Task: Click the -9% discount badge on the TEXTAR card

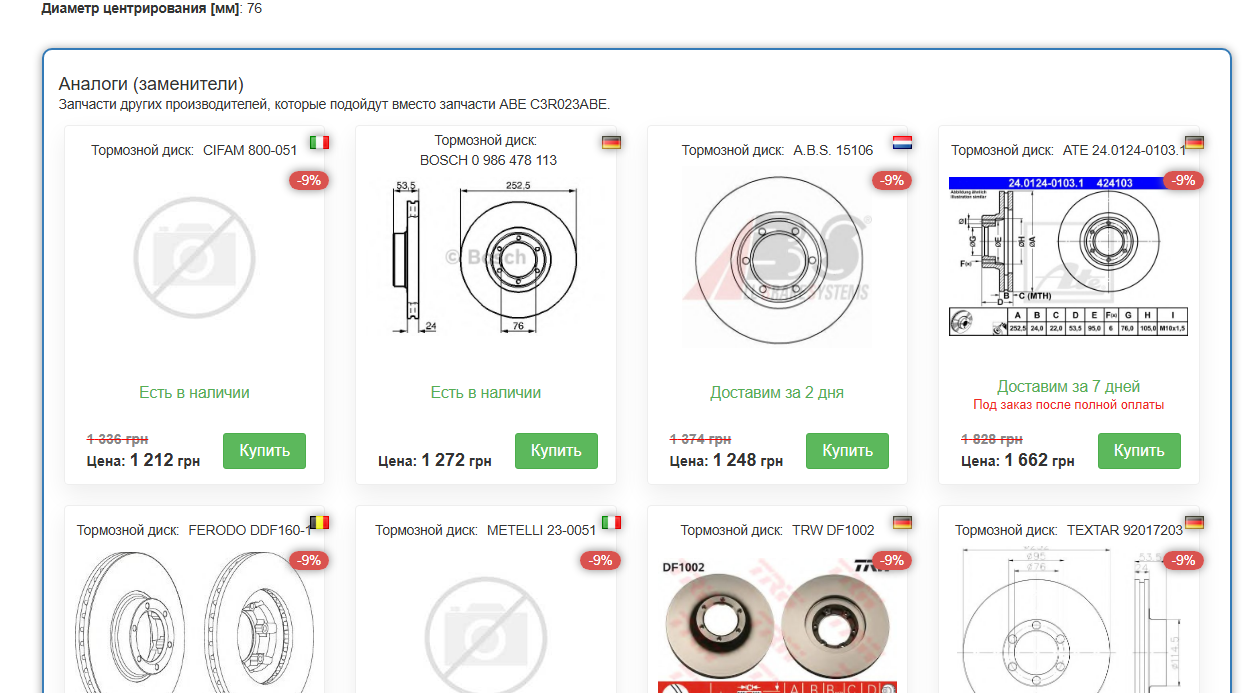Action: click(1184, 560)
